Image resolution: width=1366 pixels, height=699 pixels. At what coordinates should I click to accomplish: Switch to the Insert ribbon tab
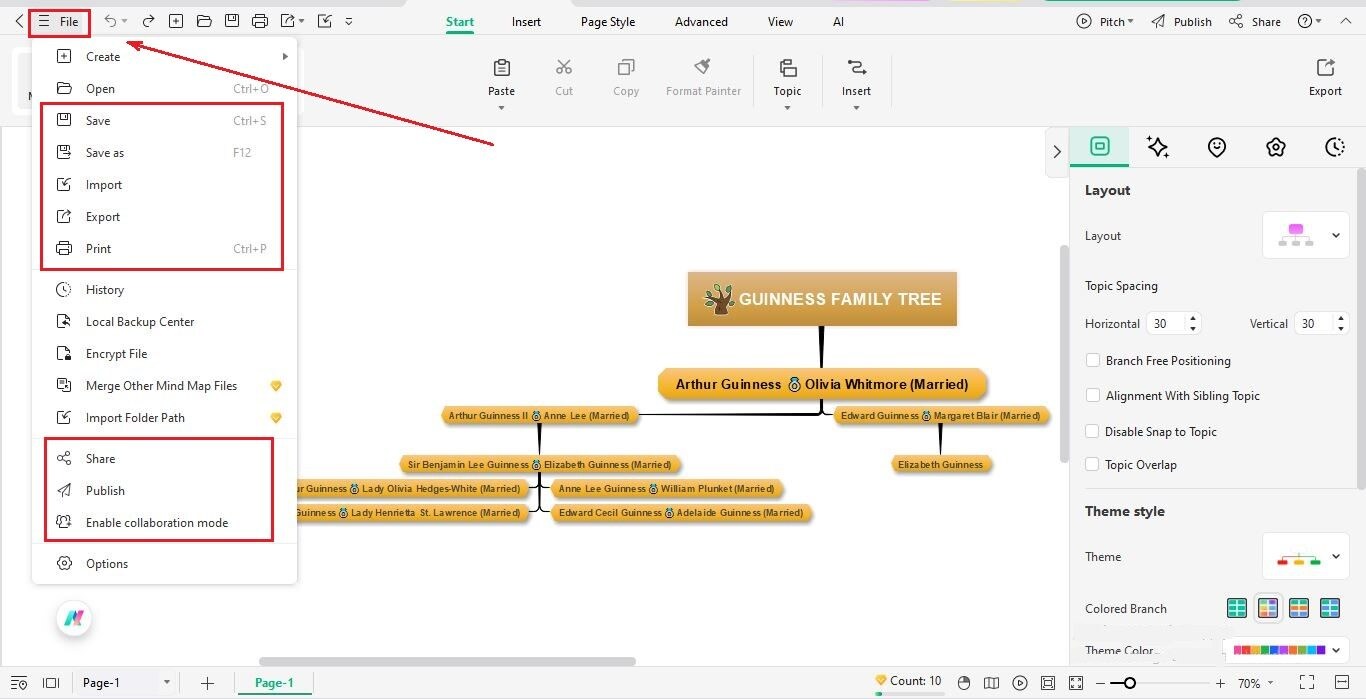tap(526, 21)
